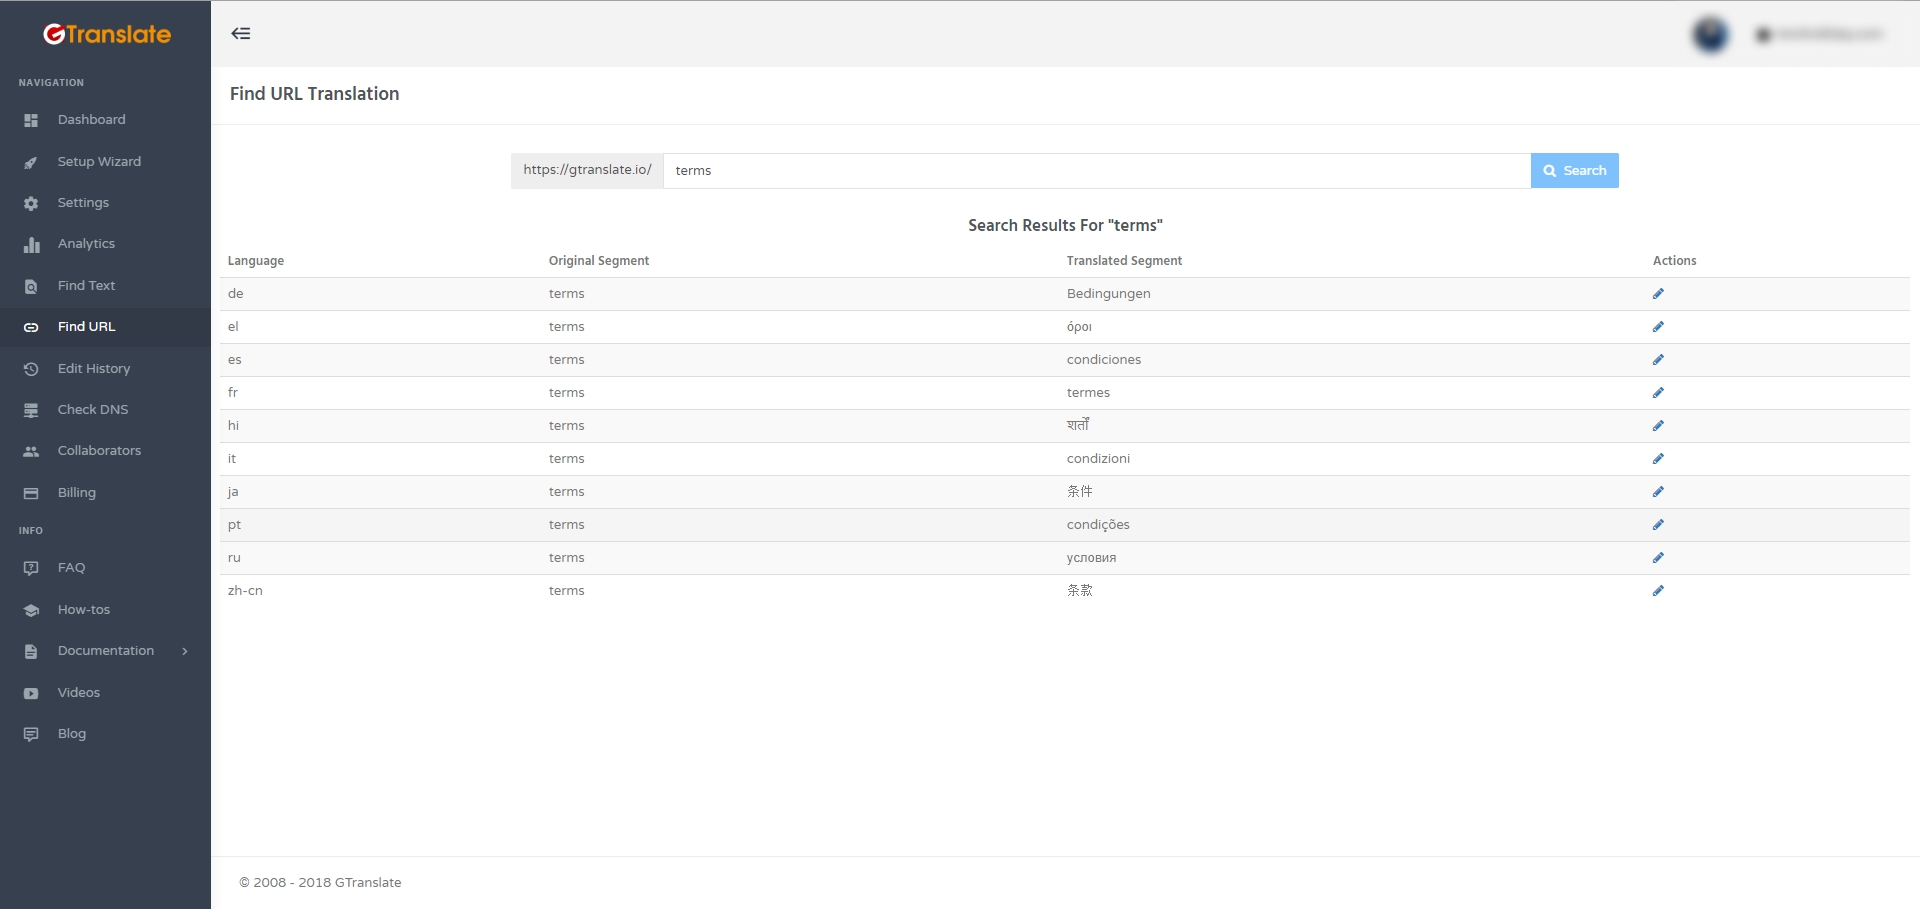This screenshot has width=1920, height=909.
Task: Go to Edit History page
Action: click(94, 369)
